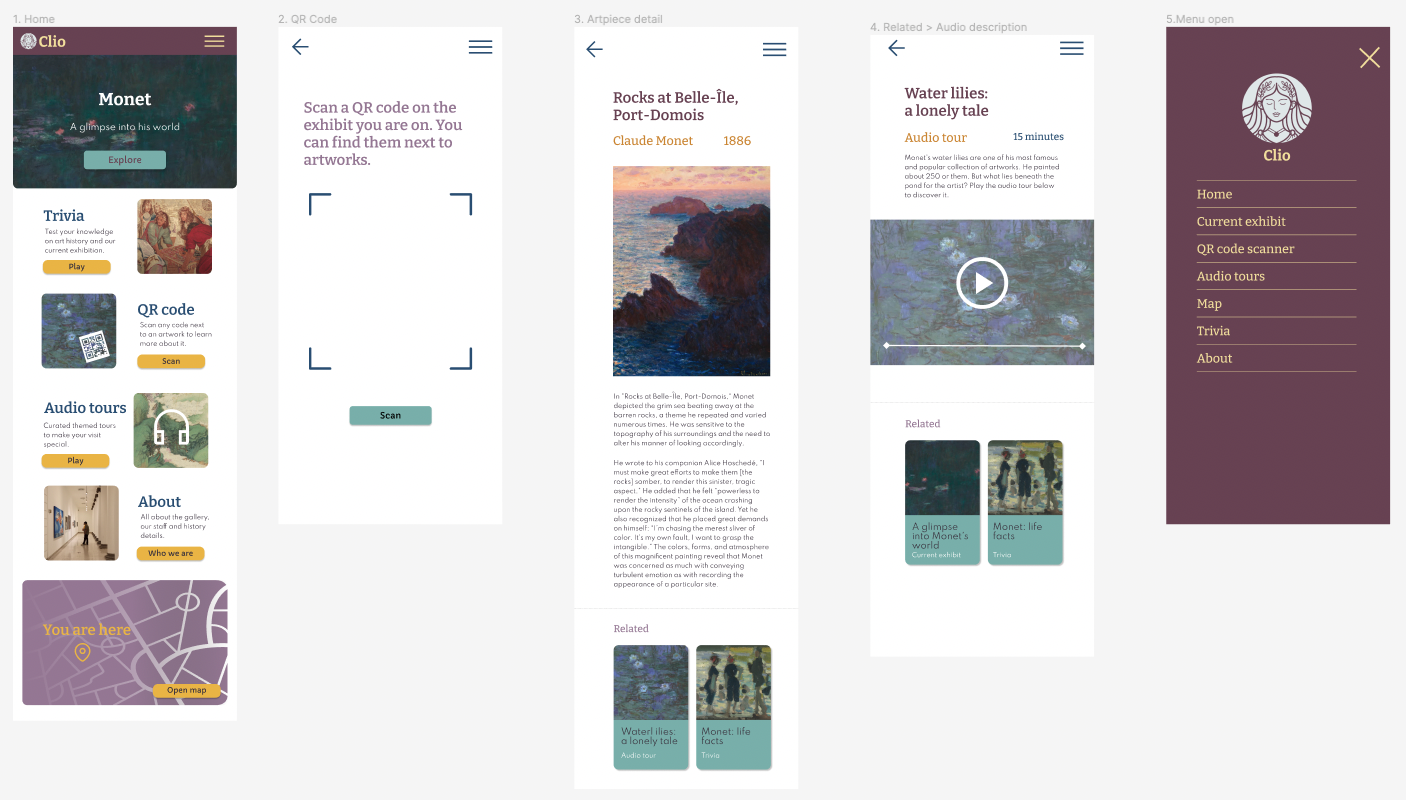The height and width of the screenshot is (800, 1406).
Task: Click the teal Scan button on QR Code screen
Action: pos(390,416)
